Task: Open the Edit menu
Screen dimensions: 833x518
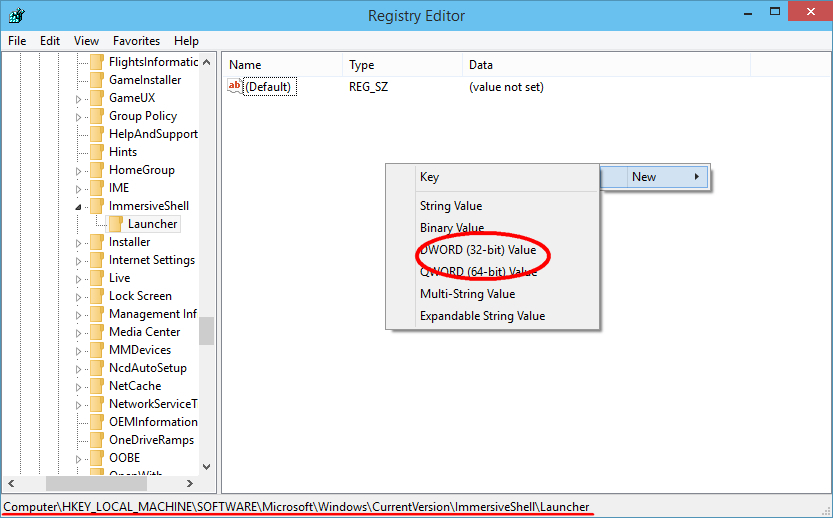Action: pos(50,41)
